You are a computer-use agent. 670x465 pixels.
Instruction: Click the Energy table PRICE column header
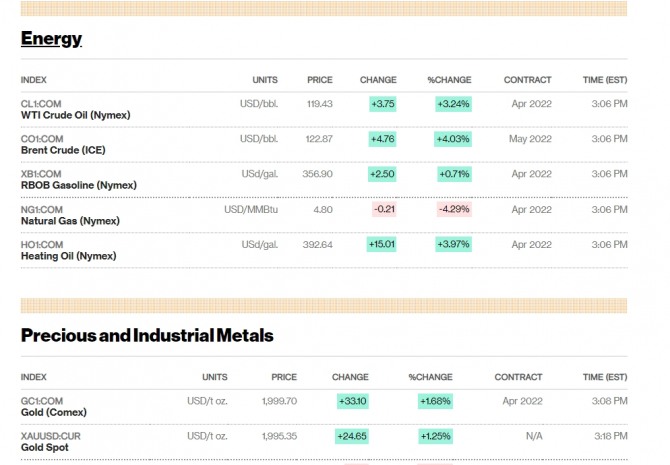320,80
